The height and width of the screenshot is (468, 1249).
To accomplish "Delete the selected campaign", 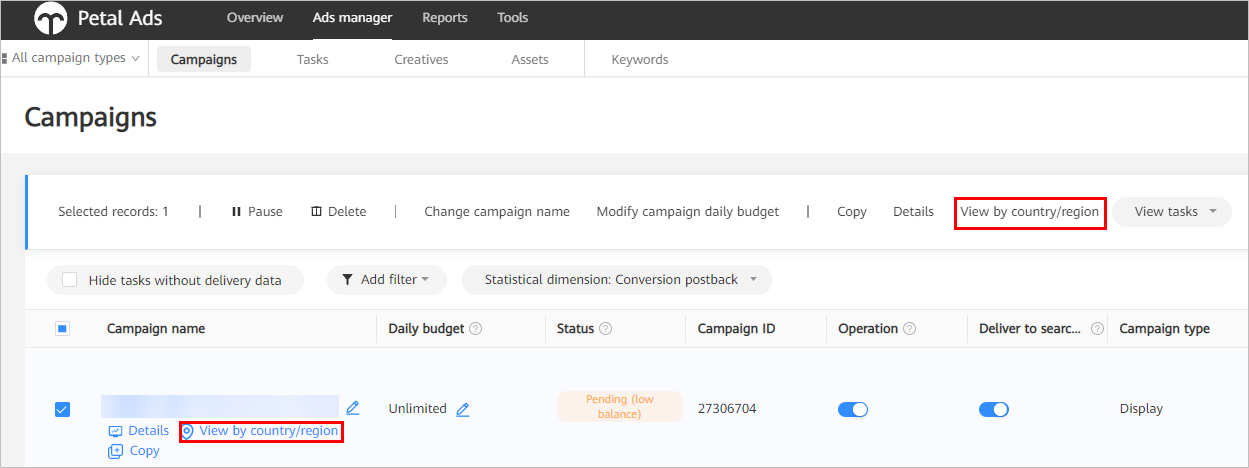I will pos(339,212).
